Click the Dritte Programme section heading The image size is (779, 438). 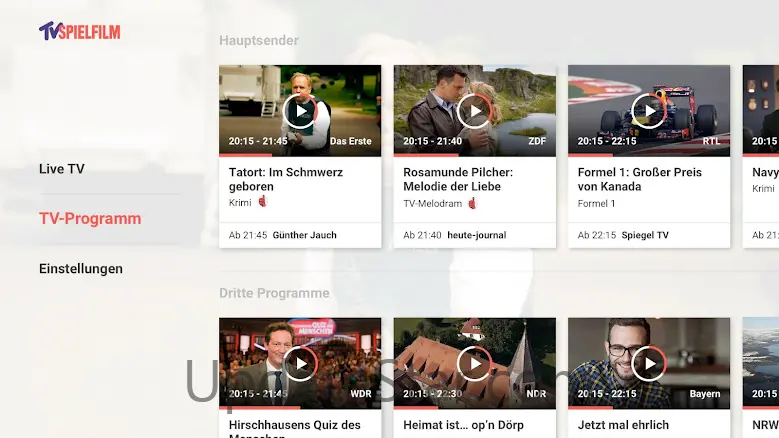point(274,293)
